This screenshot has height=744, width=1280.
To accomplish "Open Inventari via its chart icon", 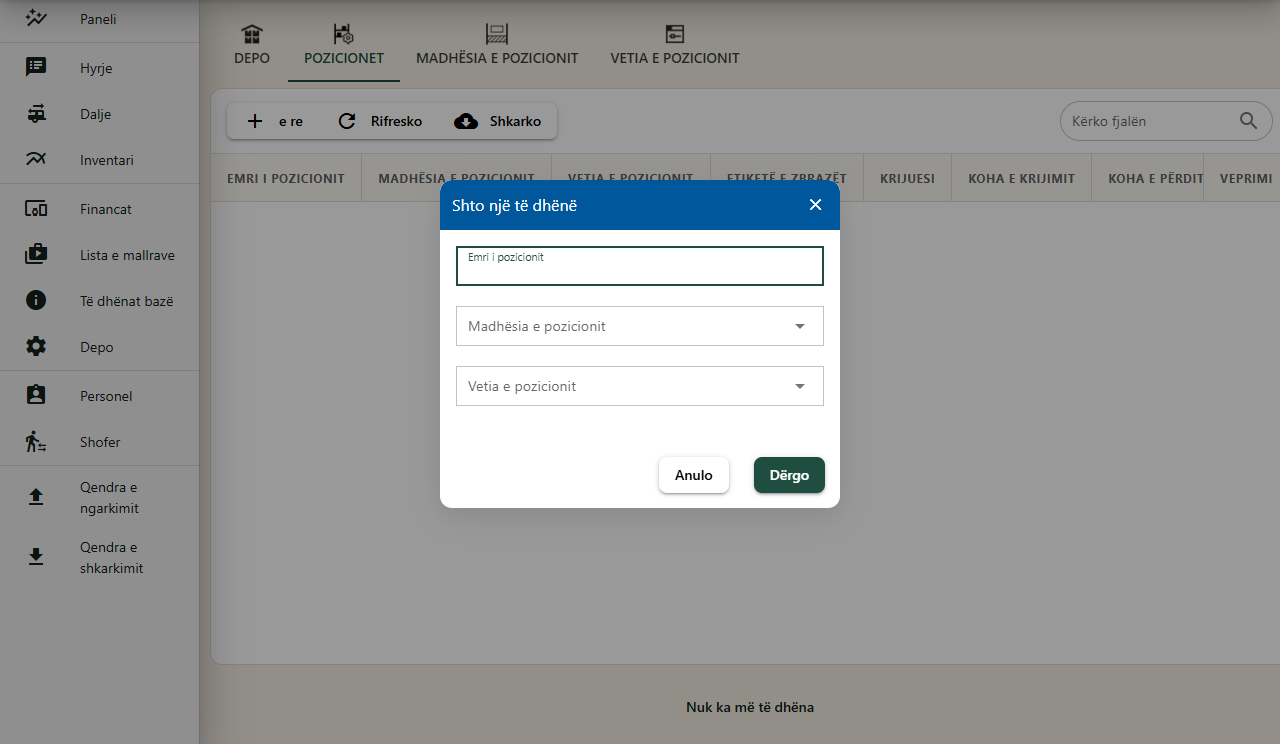I will [36, 160].
